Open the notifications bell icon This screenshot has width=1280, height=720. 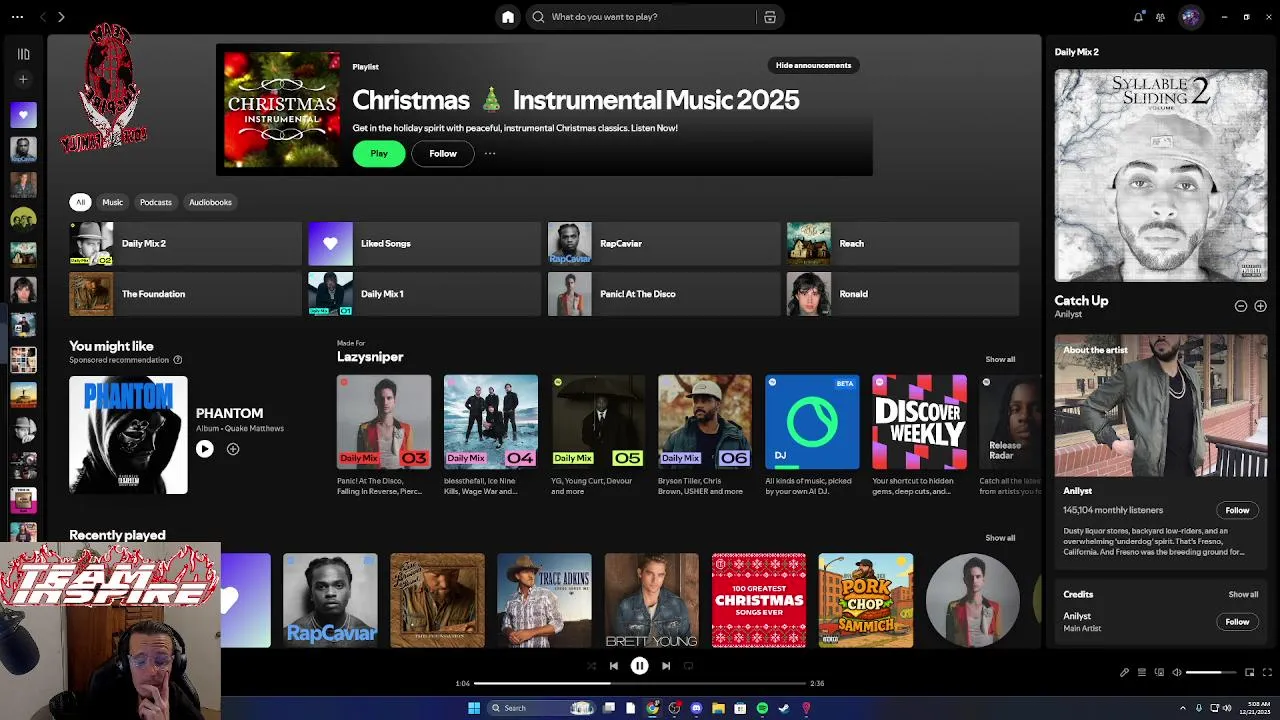[x=1138, y=17]
